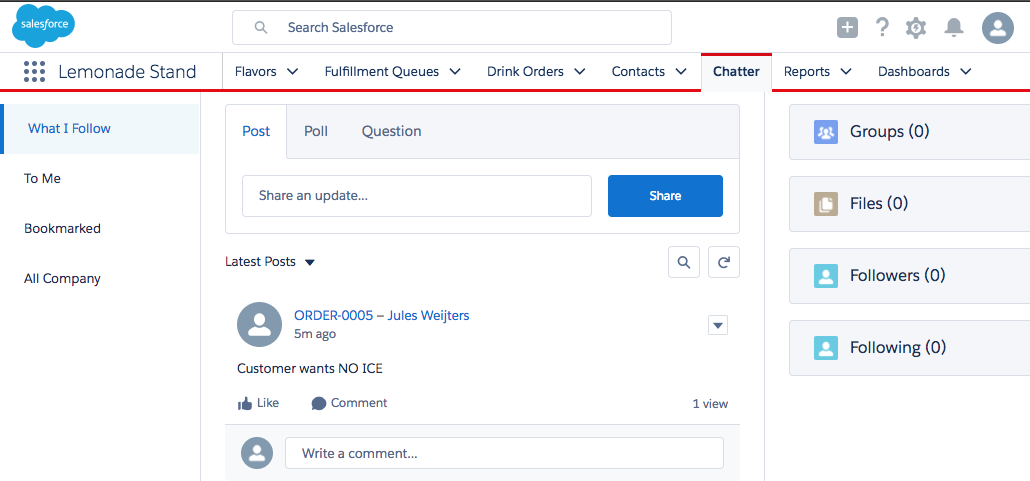Viewport: 1030px width, 481px height.
Task: Open the ORDER-0005 – Jules Weijters link
Action: point(381,315)
